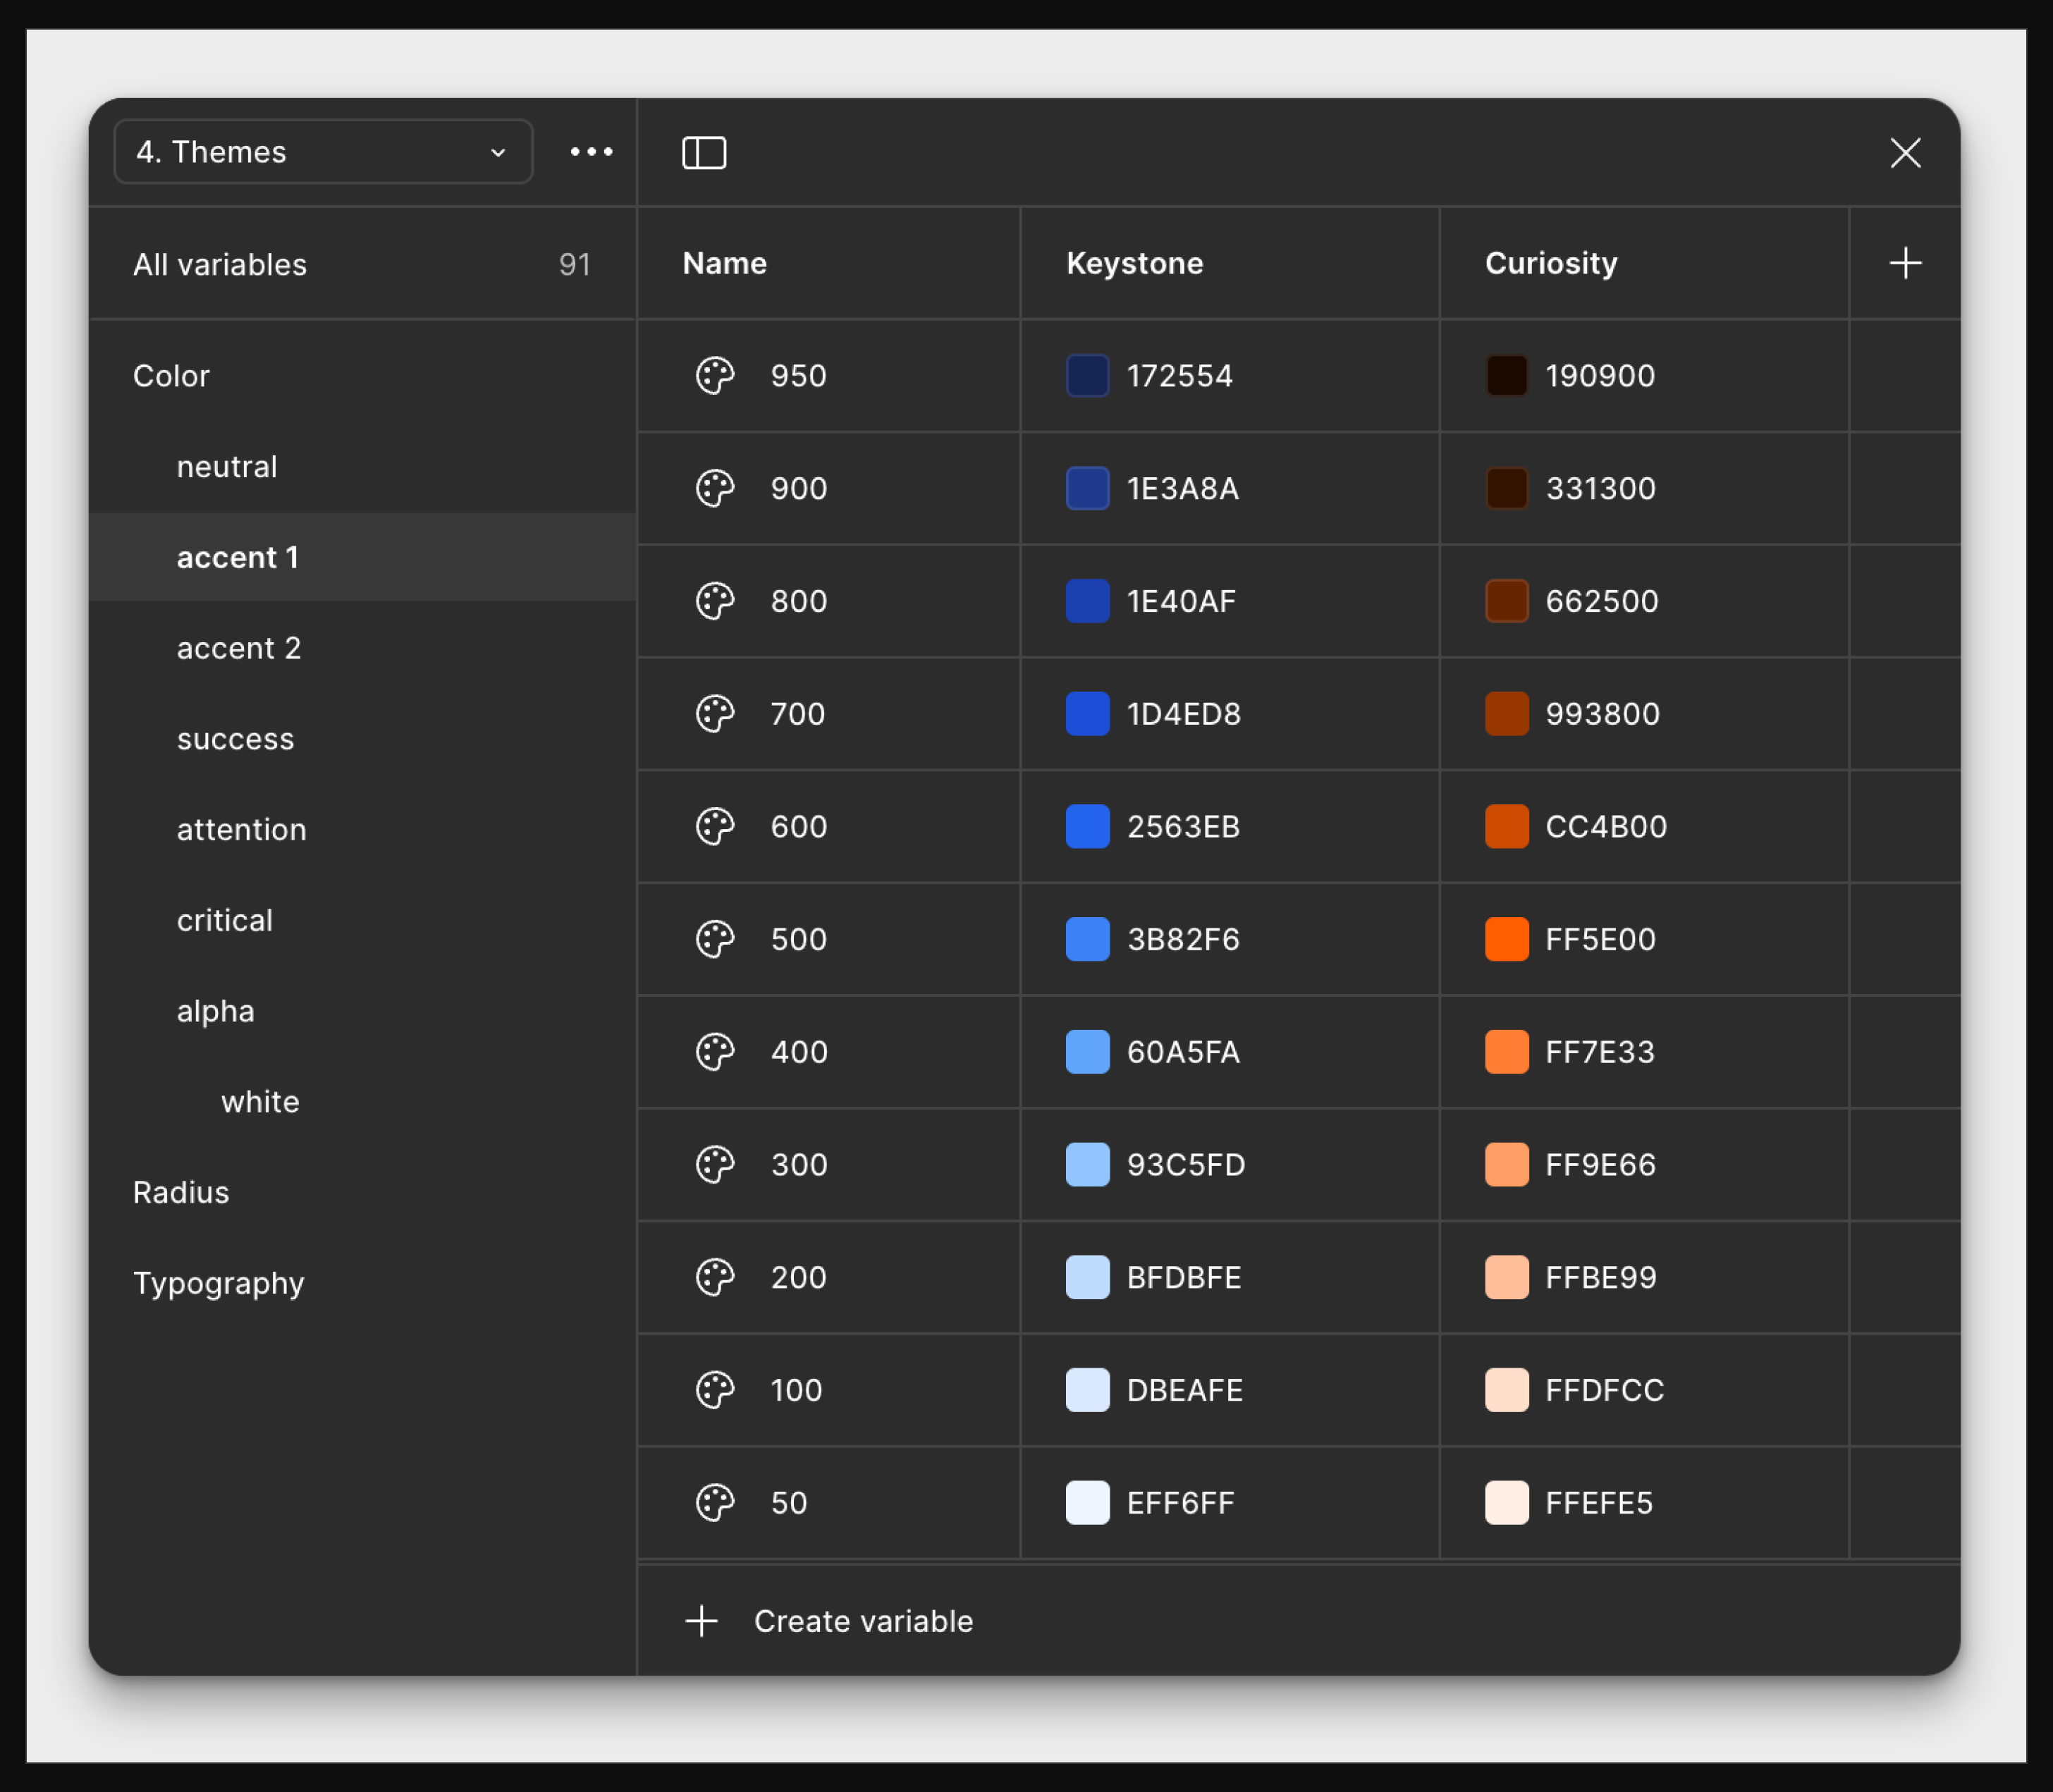Click the Keystone 3B82F6 blue swatch

click(x=1087, y=939)
